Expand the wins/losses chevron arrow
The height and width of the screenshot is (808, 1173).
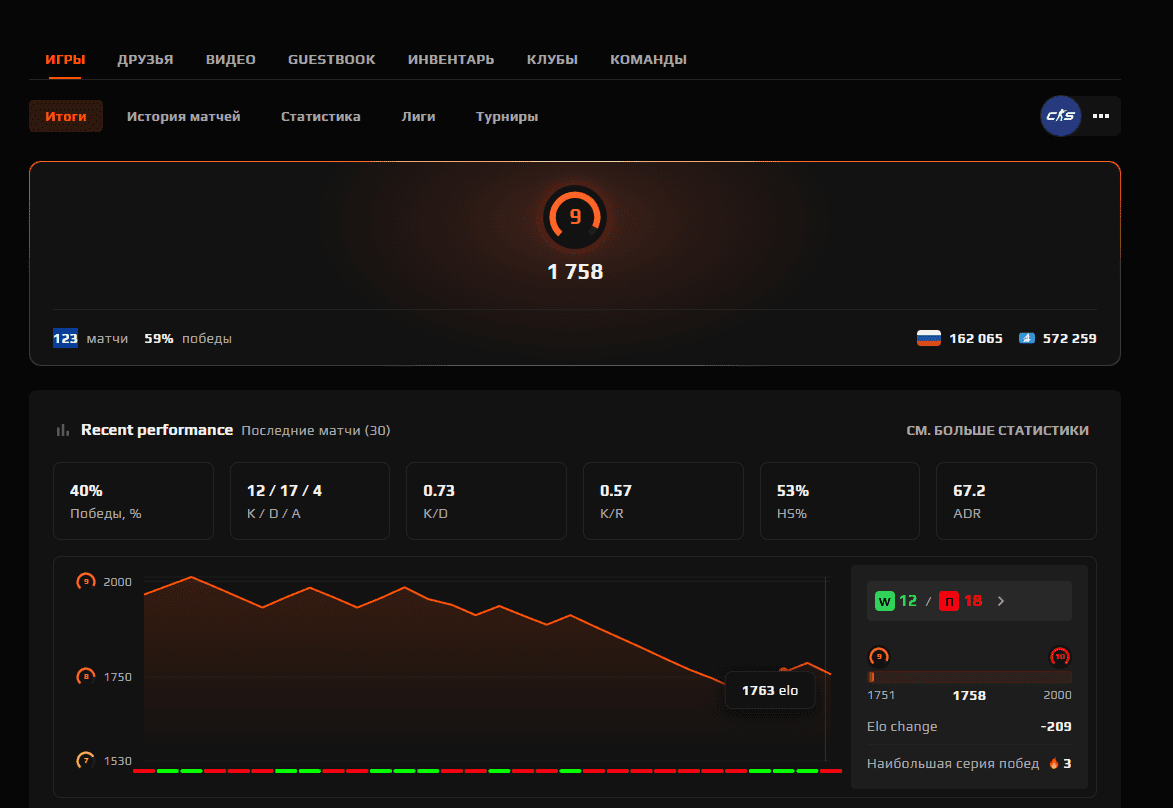[x=1001, y=601]
